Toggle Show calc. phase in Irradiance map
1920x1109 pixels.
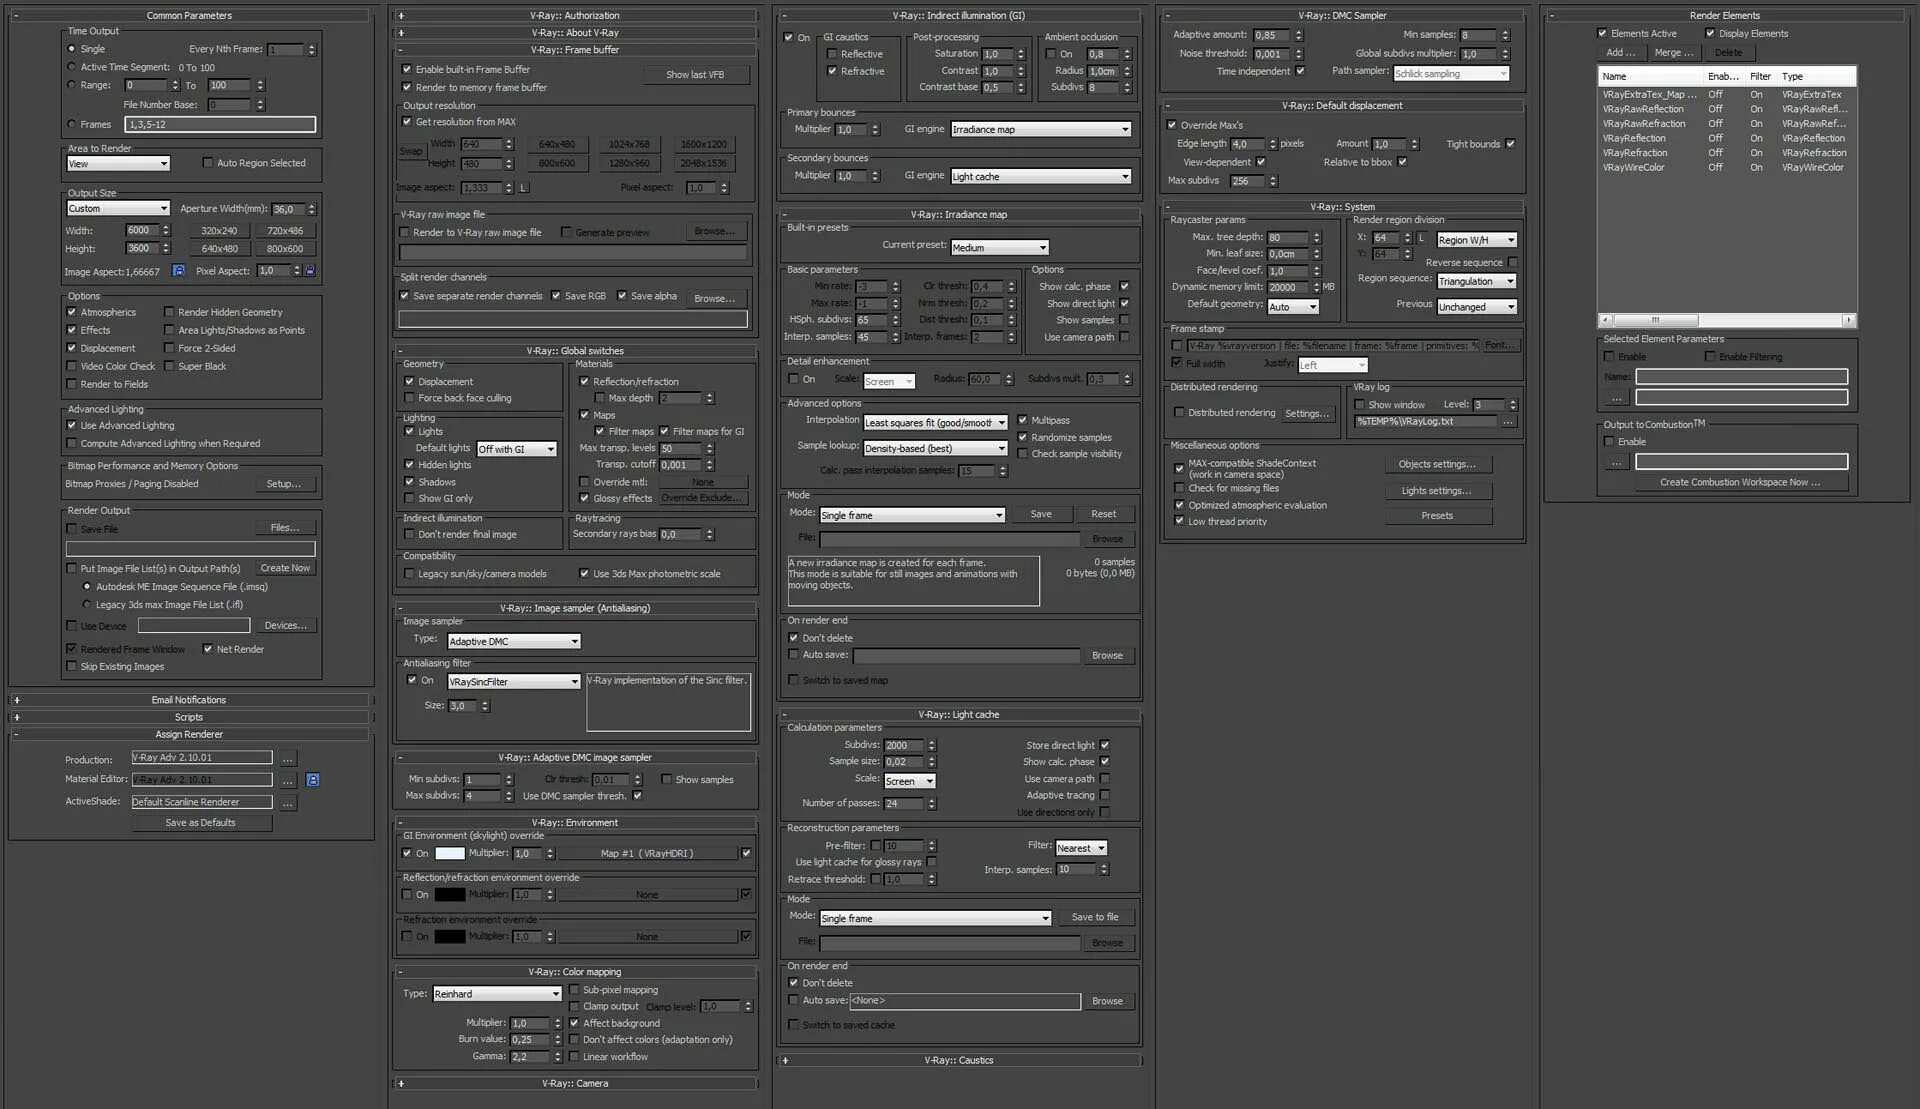[x=1125, y=286]
